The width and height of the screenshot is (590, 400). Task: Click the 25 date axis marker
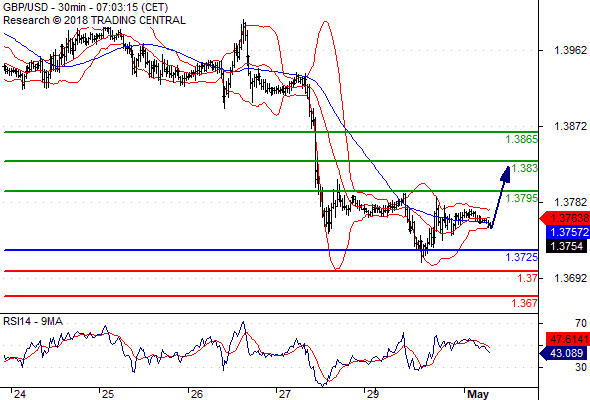click(x=108, y=394)
